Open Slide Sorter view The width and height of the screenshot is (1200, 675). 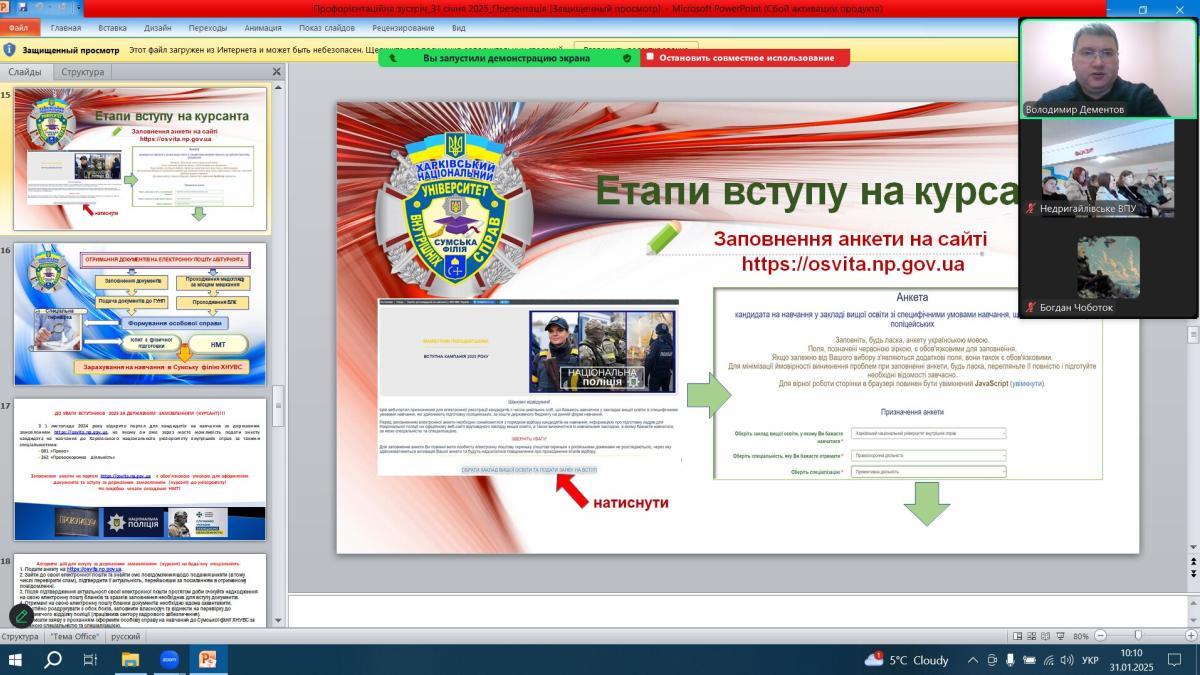point(1030,636)
